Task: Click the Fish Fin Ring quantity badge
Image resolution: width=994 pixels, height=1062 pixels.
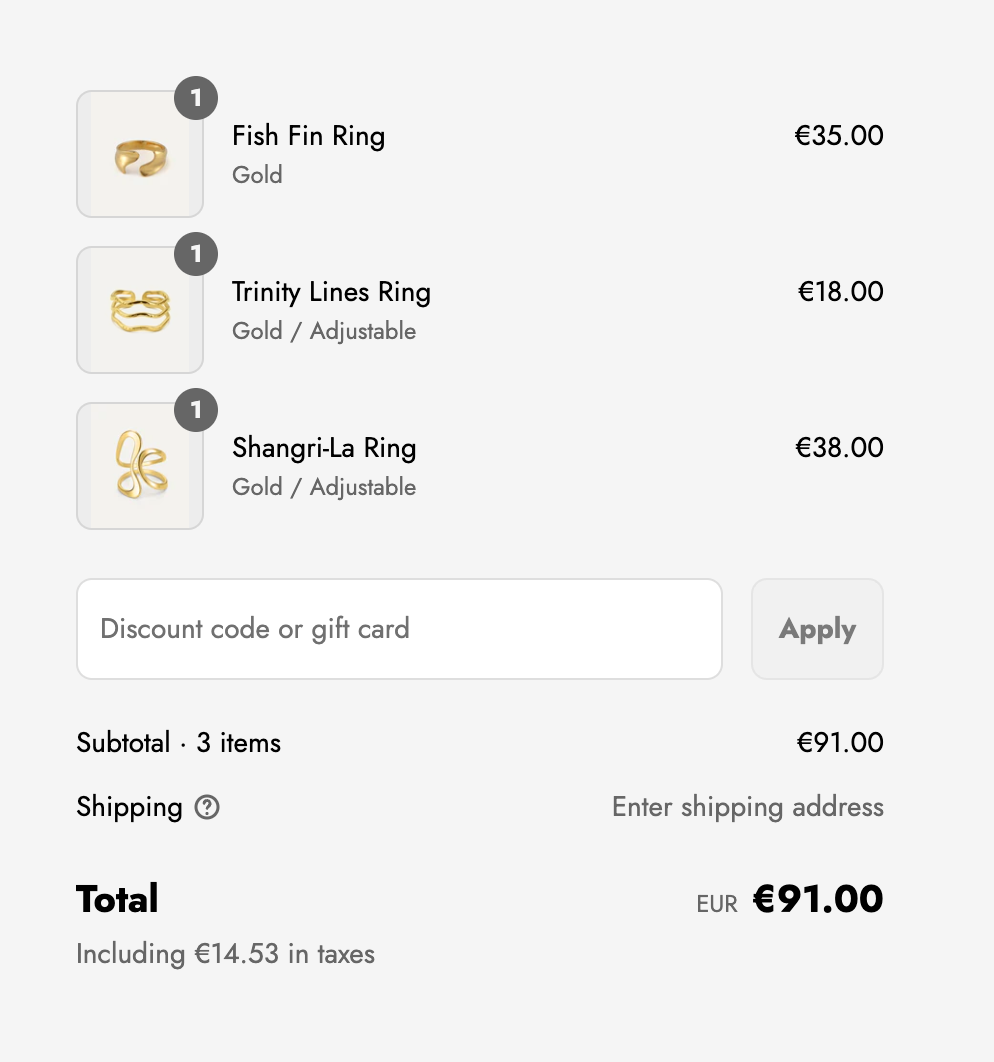Action: pyautogui.click(x=196, y=98)
